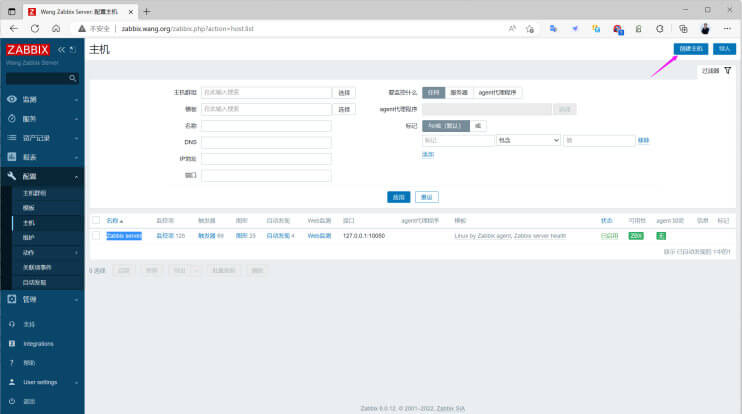Viewport: 742px width, 414px height.
Task: Sort the table by the 名称 column header
Action: (115, 220)
